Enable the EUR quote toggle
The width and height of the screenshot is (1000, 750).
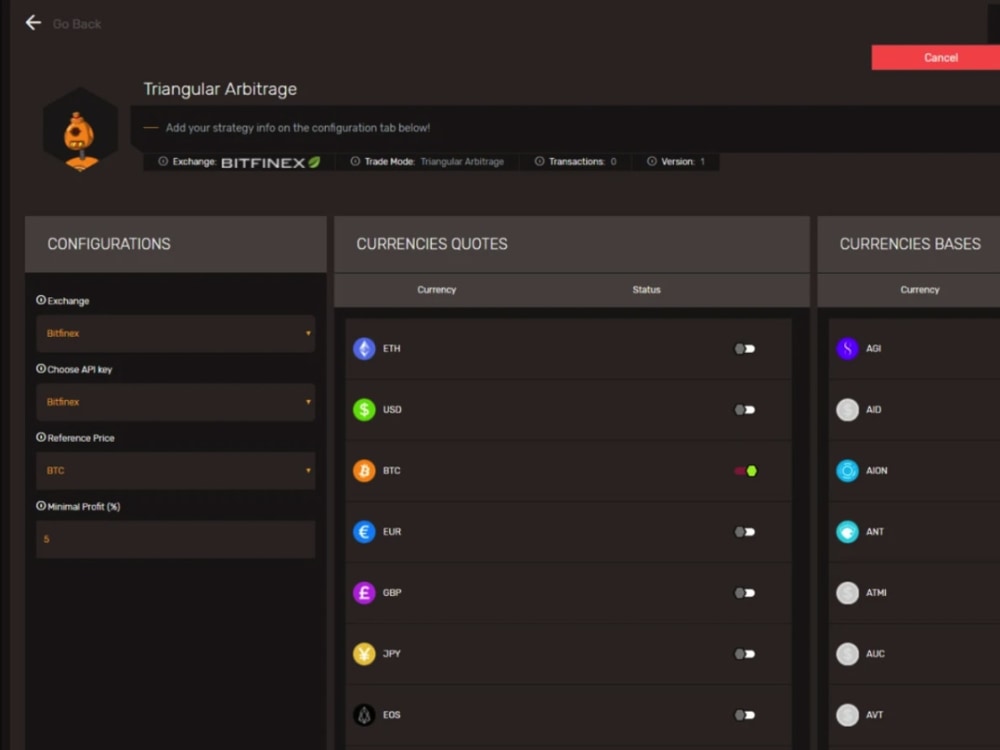[x=745, y=532]
